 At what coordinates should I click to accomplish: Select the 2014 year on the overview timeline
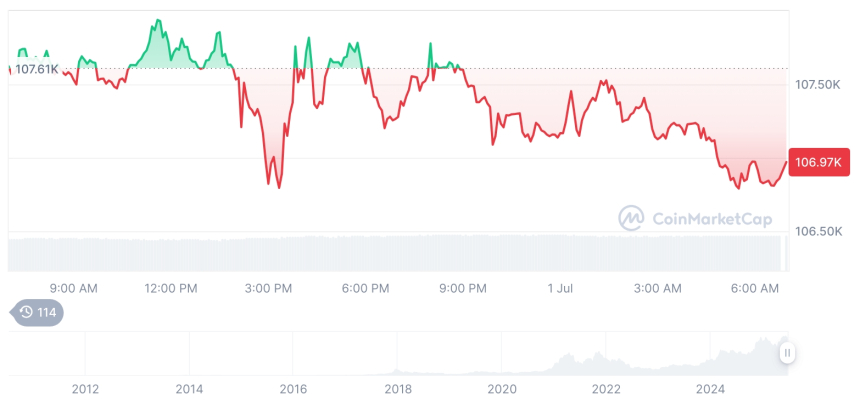coord(189,389)
